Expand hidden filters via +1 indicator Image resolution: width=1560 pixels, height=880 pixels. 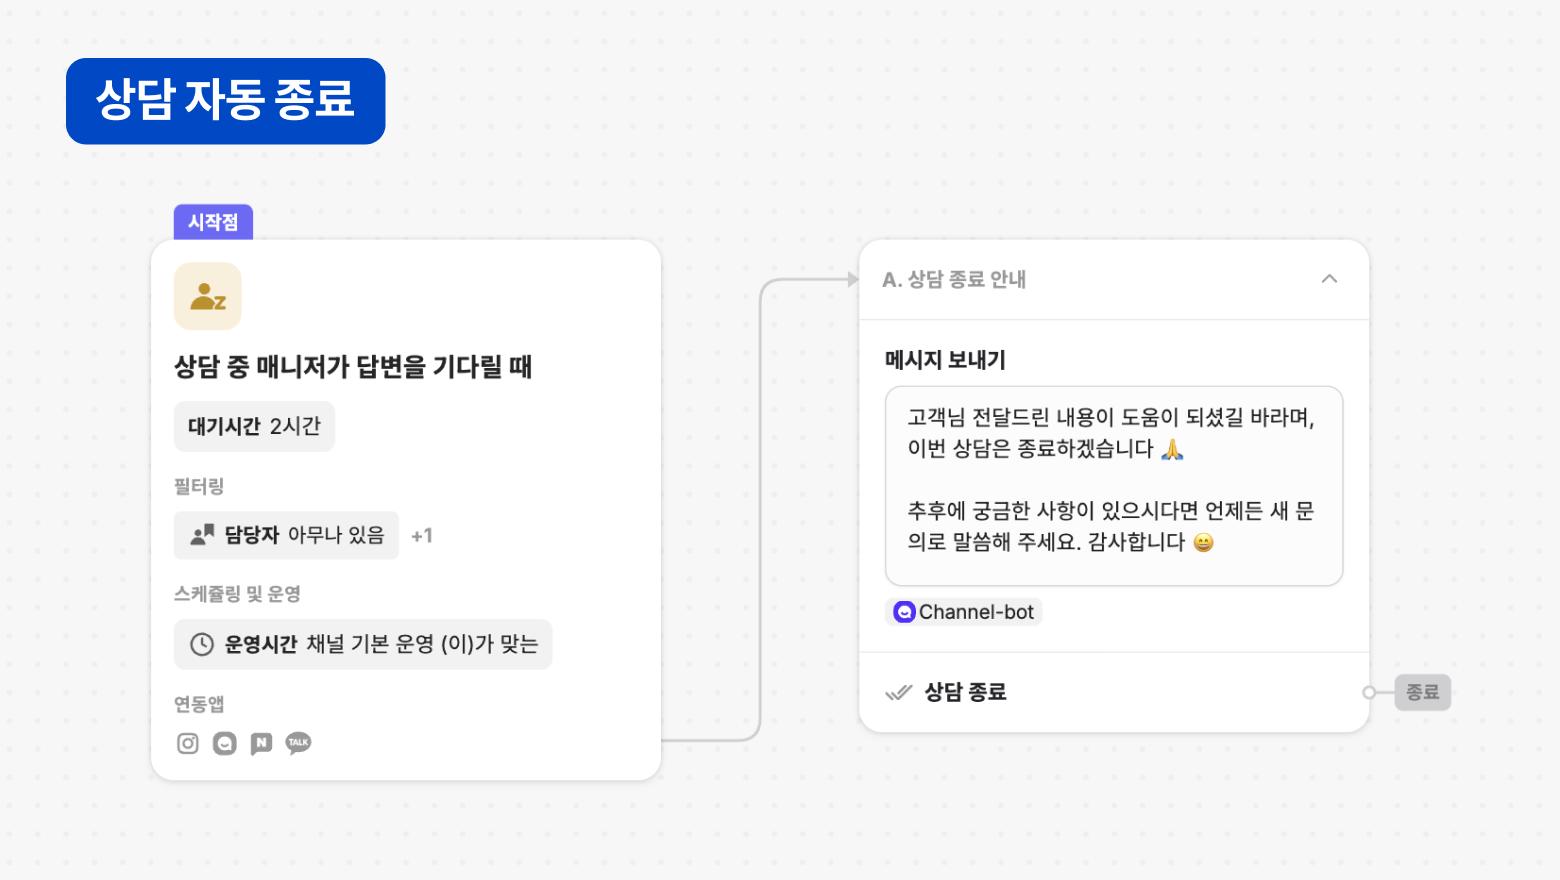(x=422, y=536)
